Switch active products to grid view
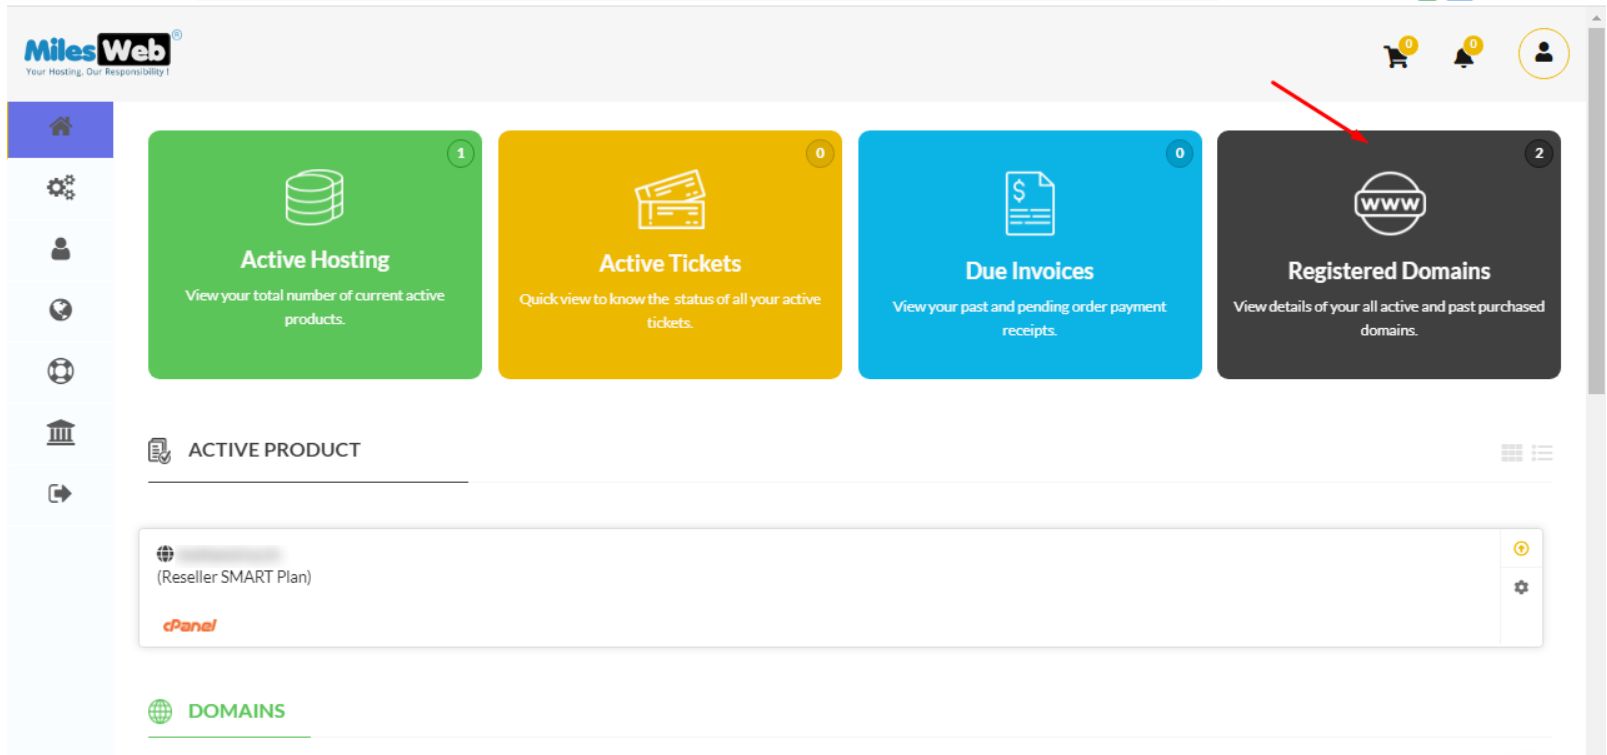 click(1511, 453)
